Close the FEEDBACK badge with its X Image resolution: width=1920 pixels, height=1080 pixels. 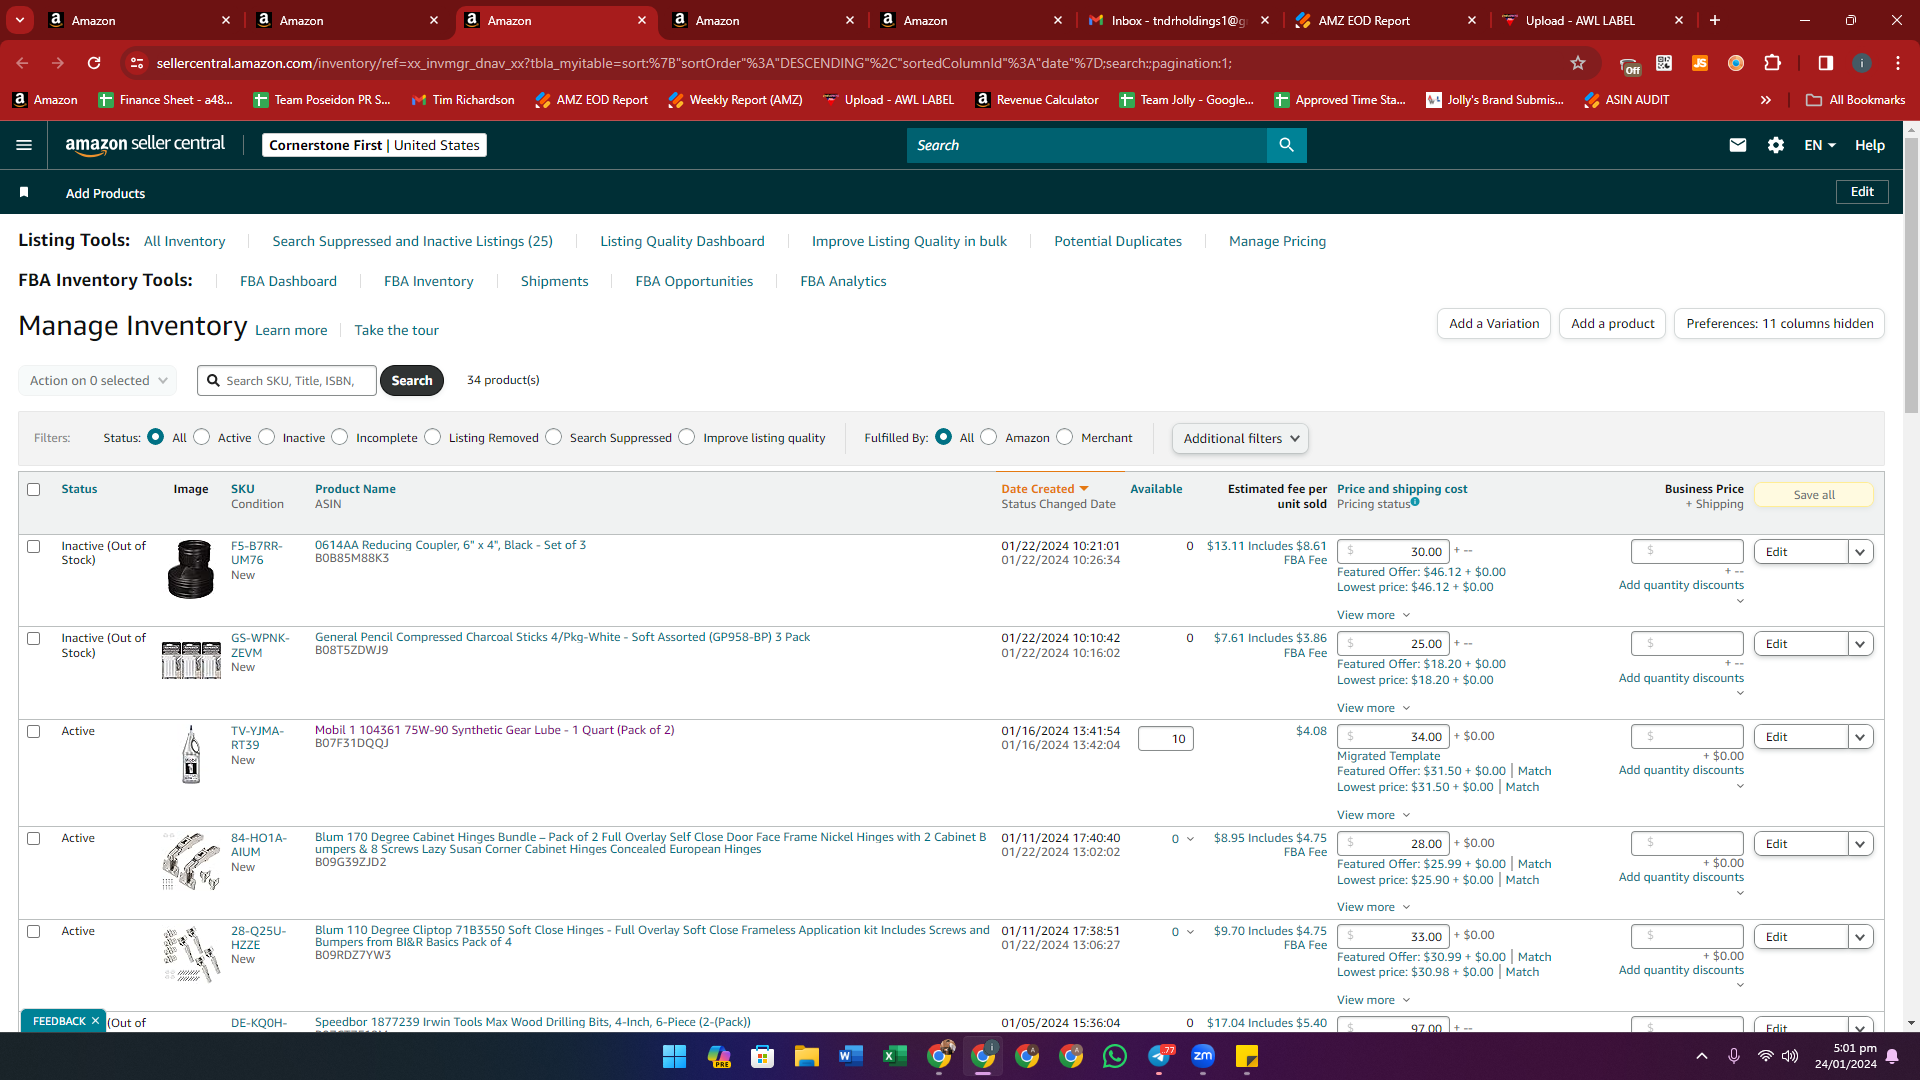click(95, 1021)
